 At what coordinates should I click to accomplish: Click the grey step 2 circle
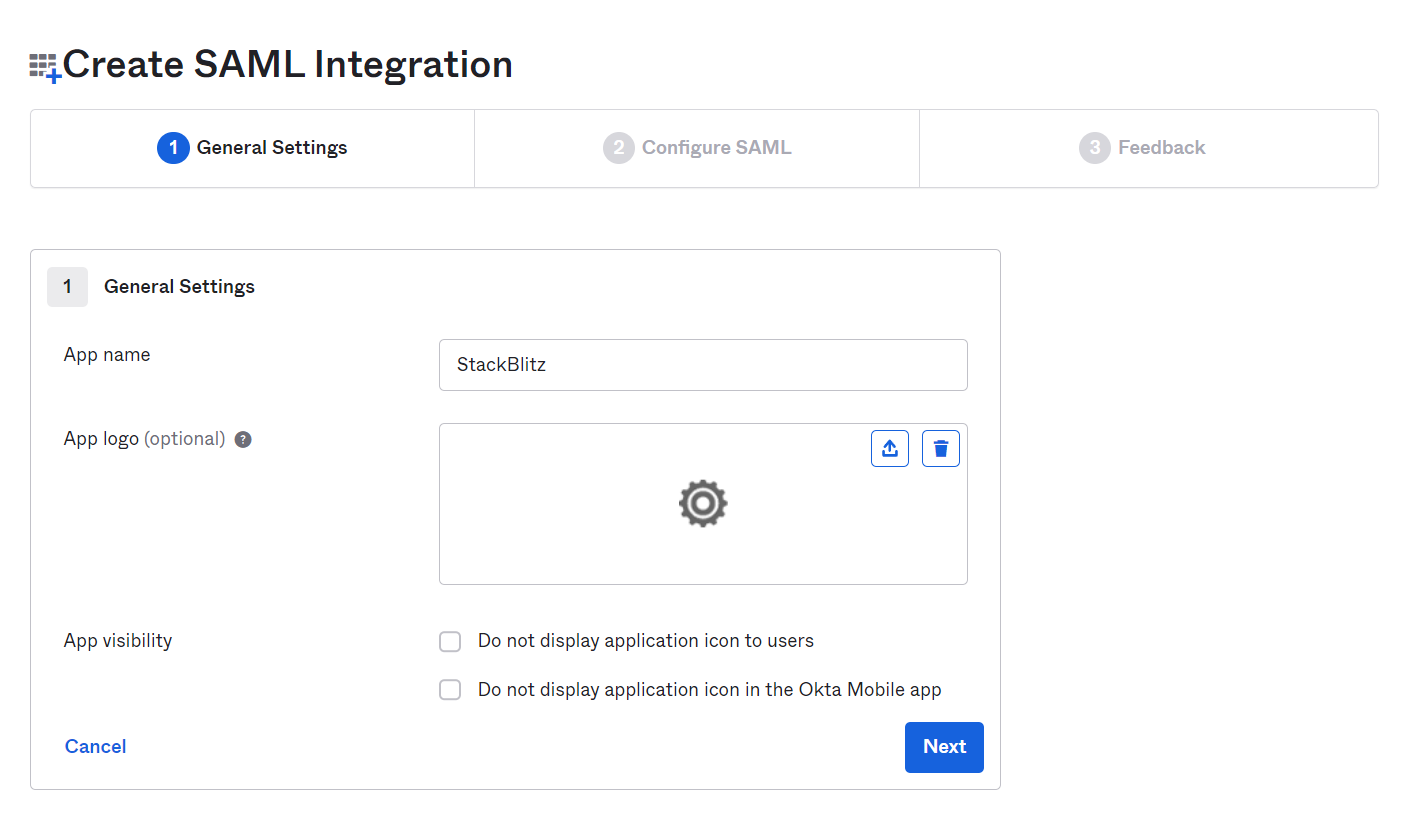(618, 147)
